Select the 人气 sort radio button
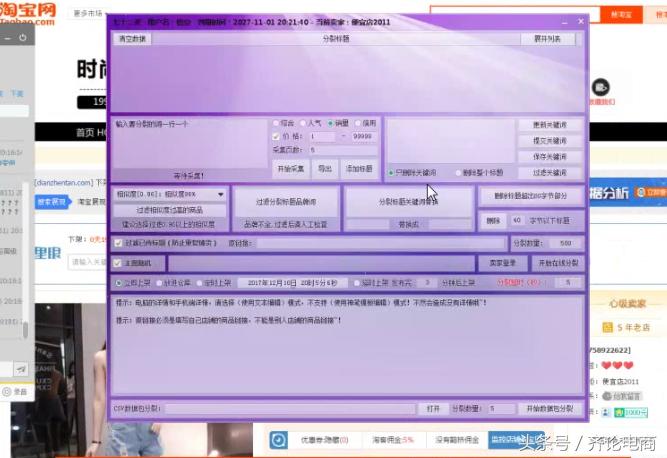The height and width of the screenshot is (458, 667). click(x=303, y=123)
